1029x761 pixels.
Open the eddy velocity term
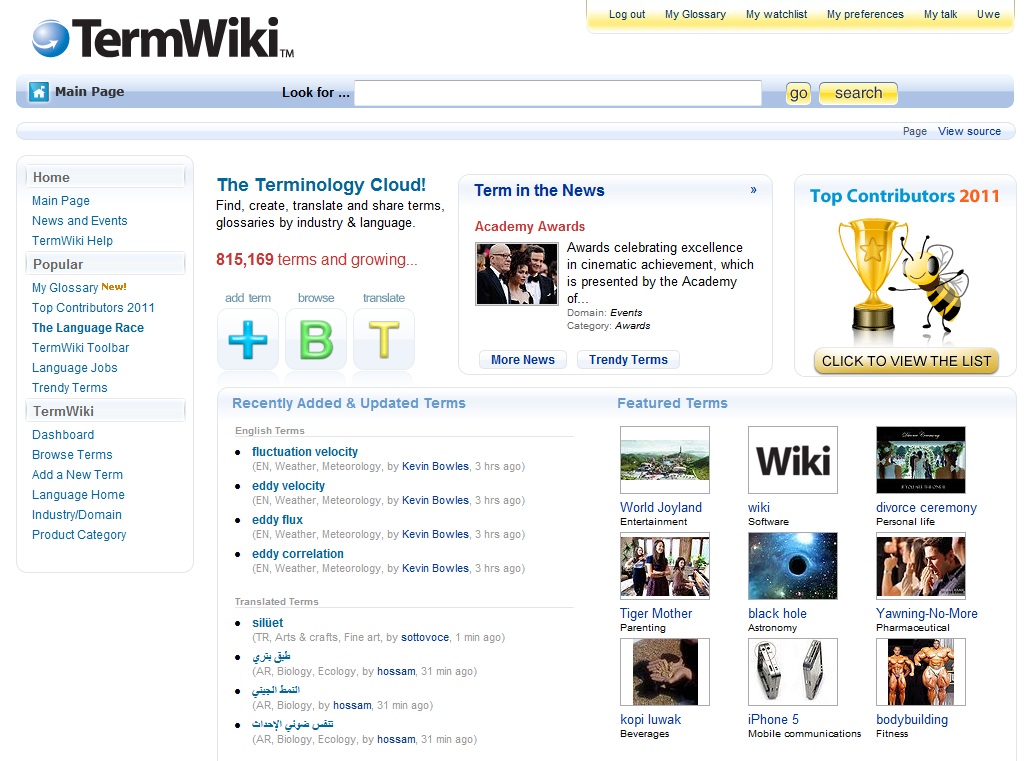288,486
